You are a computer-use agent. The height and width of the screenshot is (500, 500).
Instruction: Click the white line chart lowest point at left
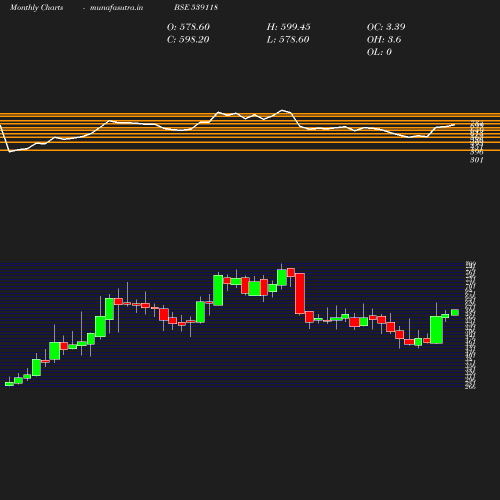pos(9,152)
